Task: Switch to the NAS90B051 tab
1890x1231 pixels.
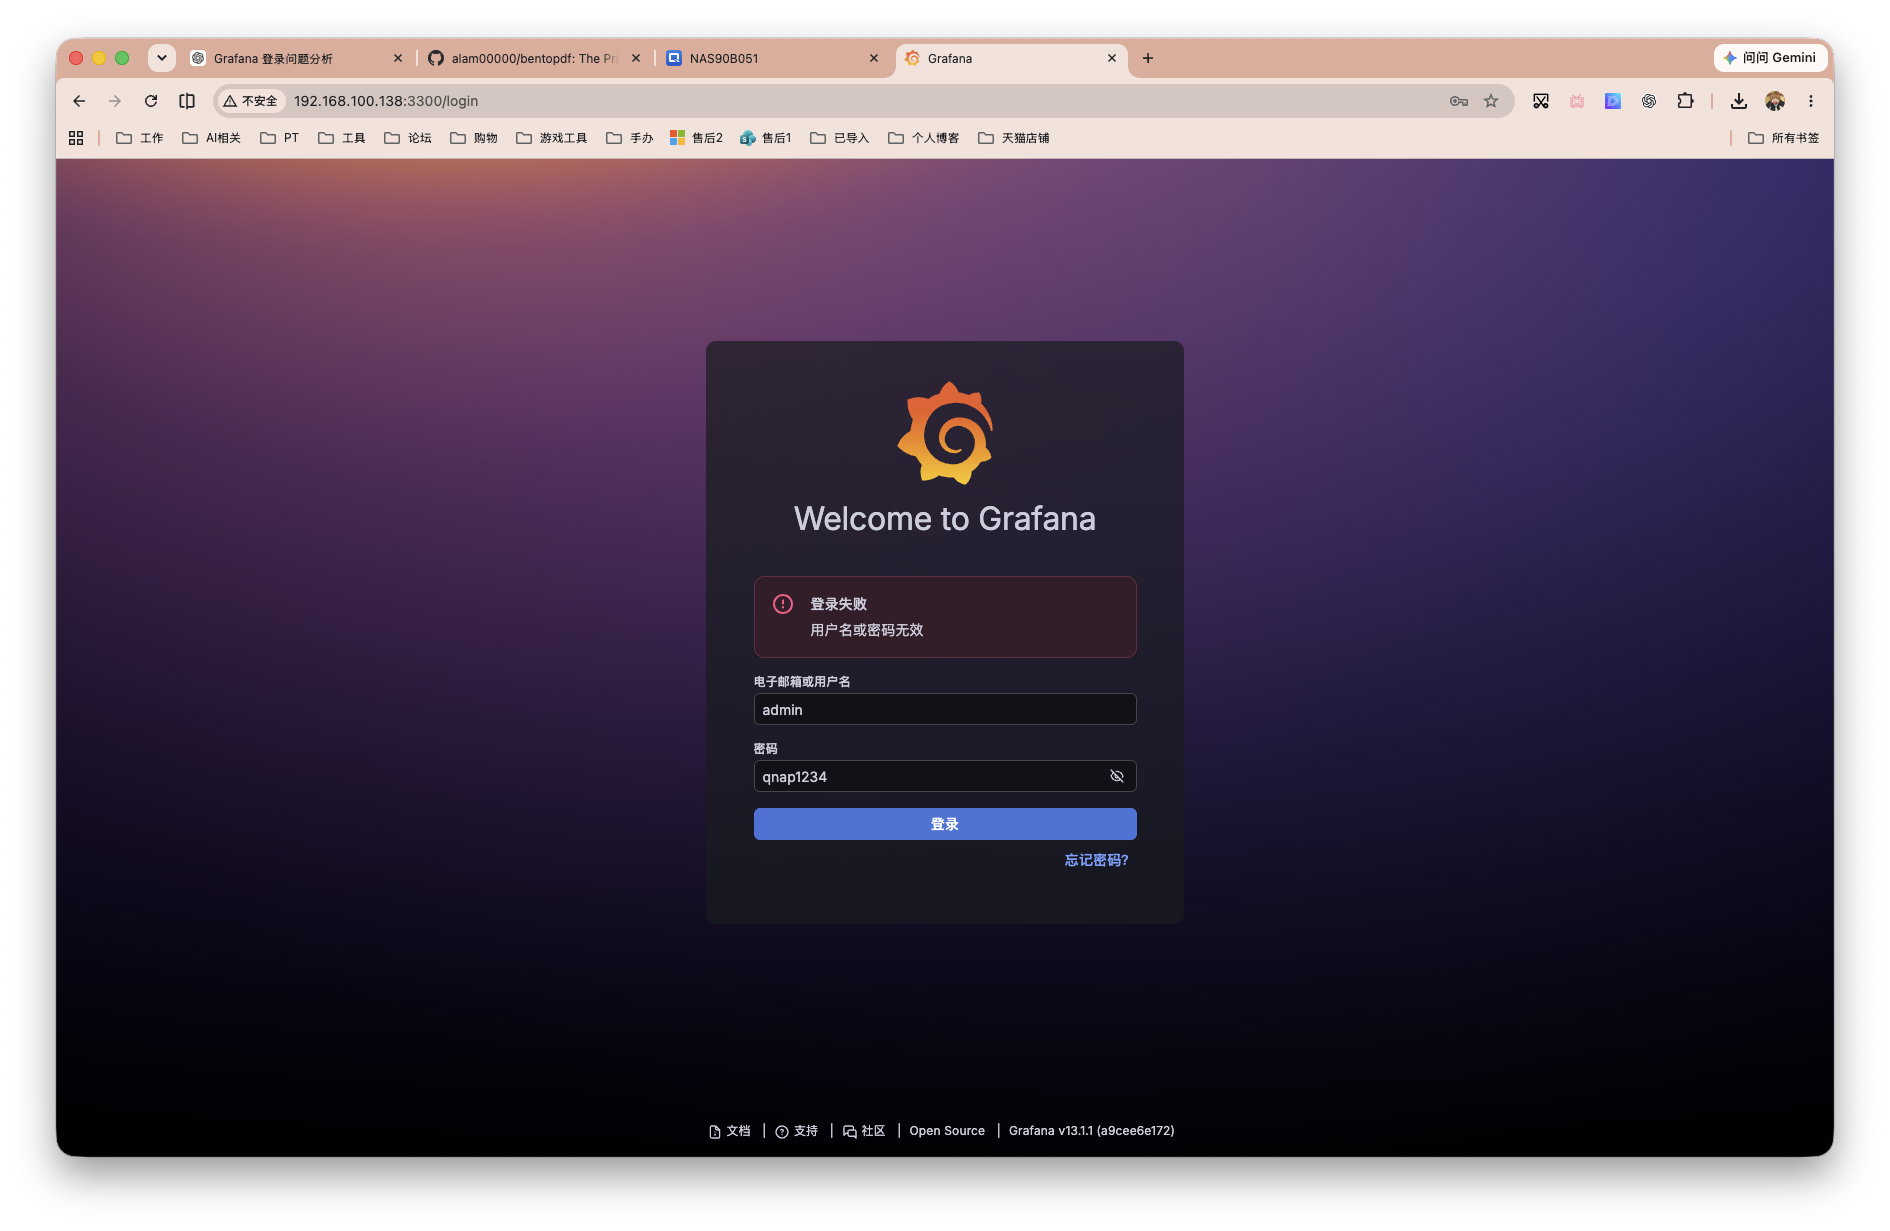Action: tap(773, 59)
